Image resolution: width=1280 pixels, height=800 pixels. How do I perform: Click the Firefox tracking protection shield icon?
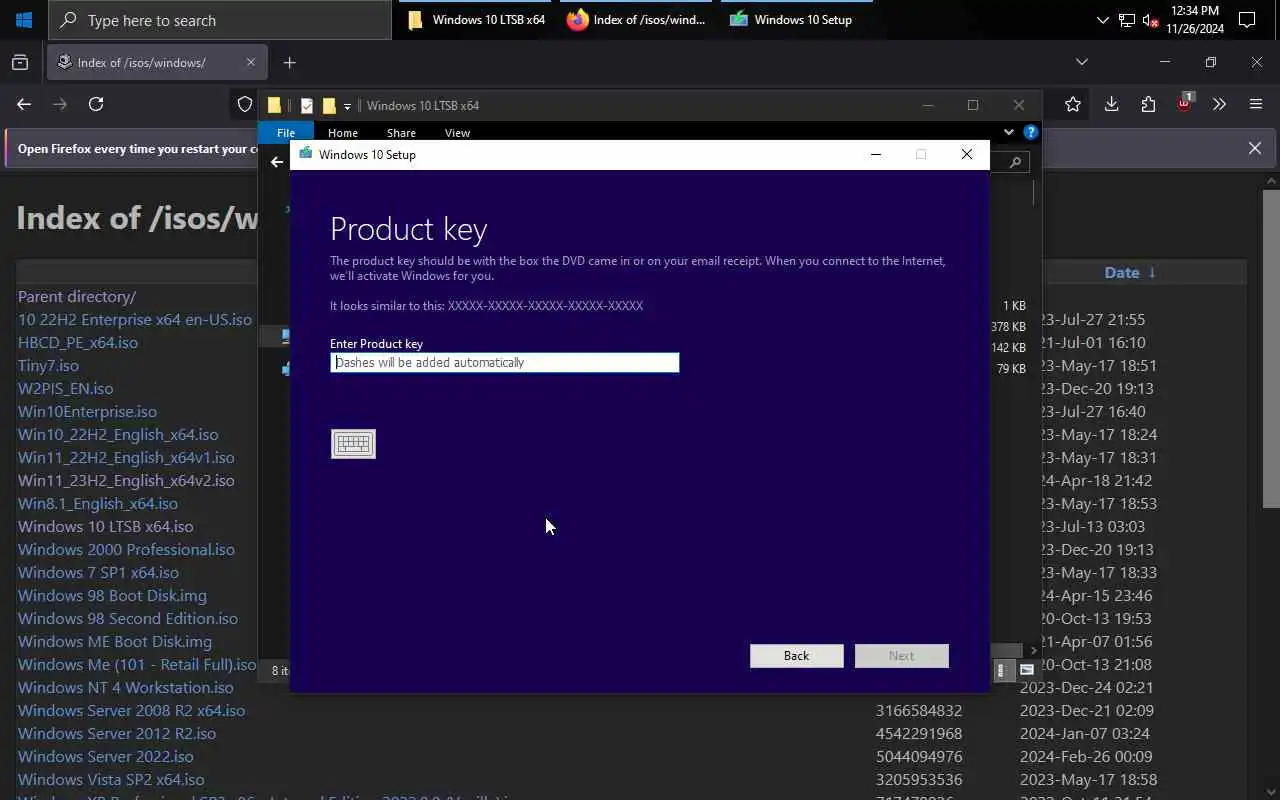[245, 104]
